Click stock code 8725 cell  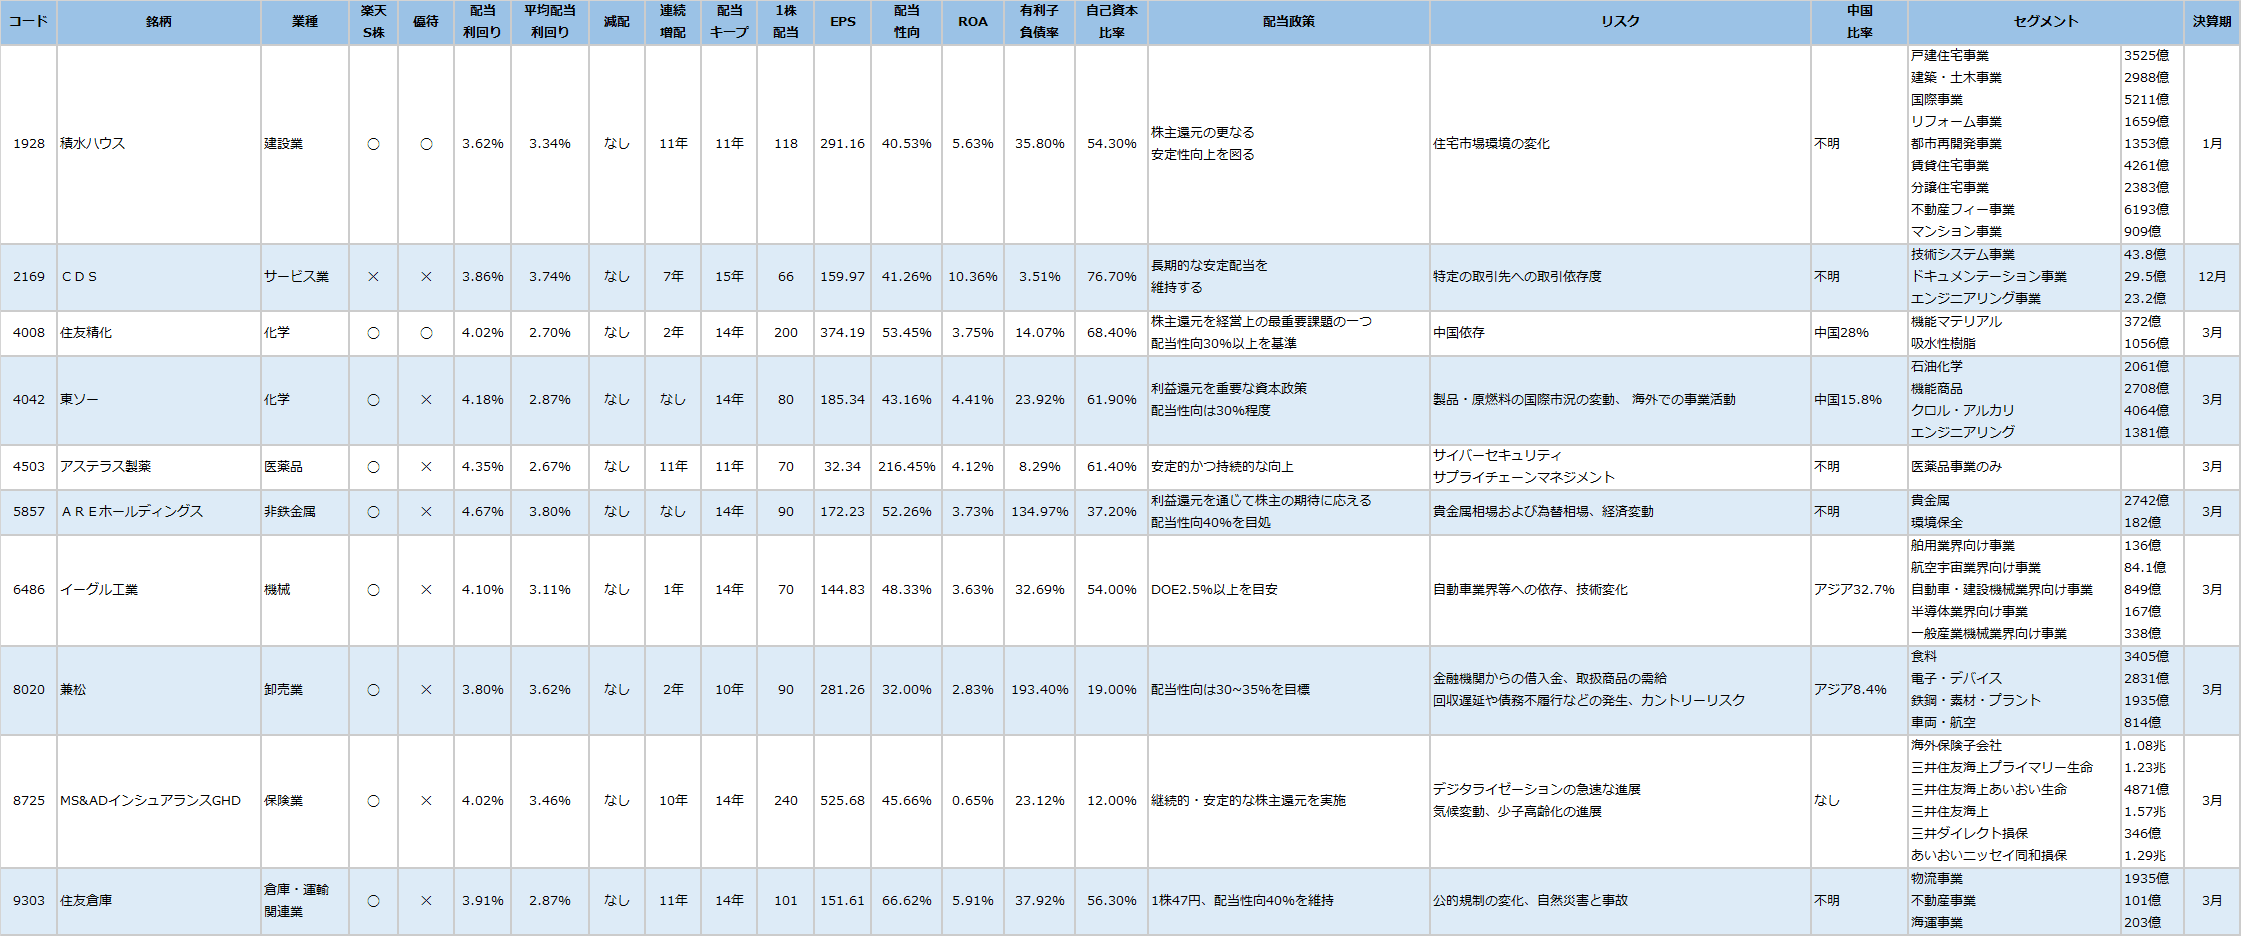click(29, 801)
